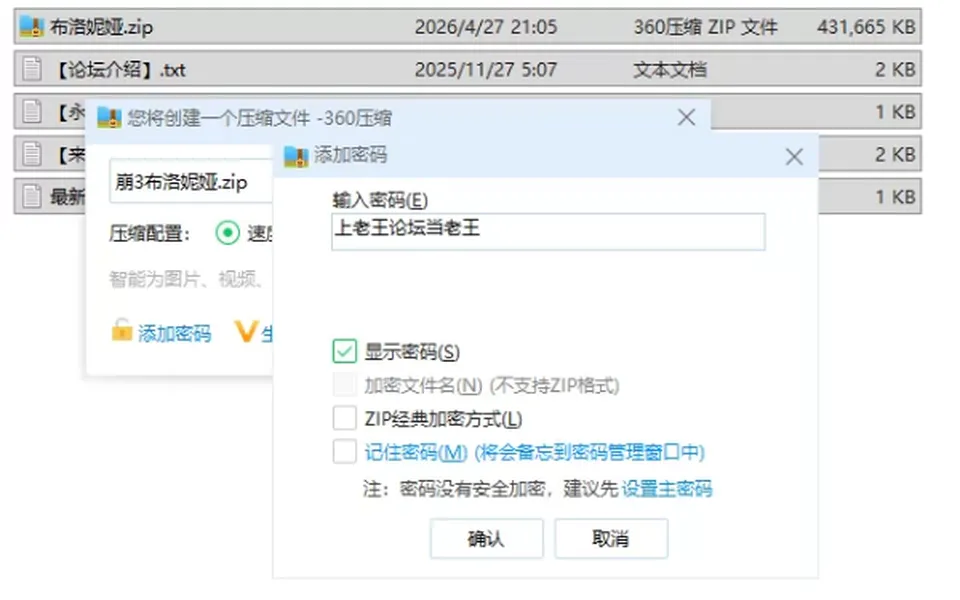The image size is (960, 600).
Task: Click the 布洛妮娅.zip archive file icon
Action: pos(31,26)
